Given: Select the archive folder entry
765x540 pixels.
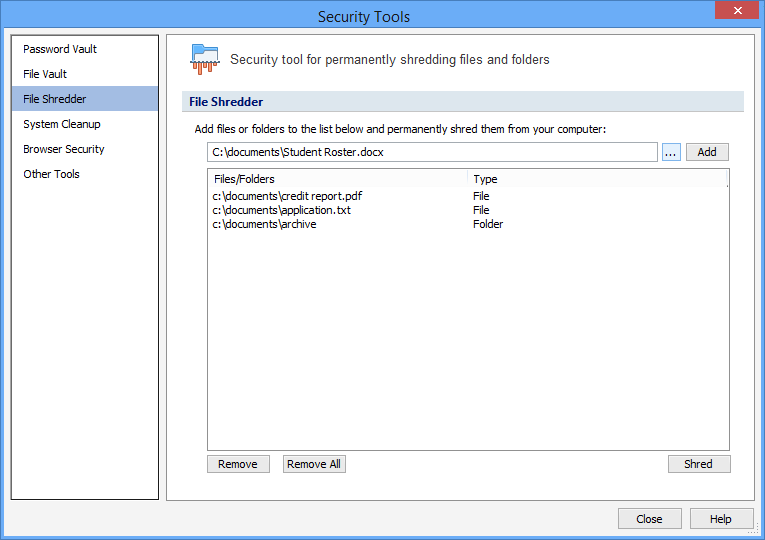Looking at the screenshot, I should tap(264, 224).
